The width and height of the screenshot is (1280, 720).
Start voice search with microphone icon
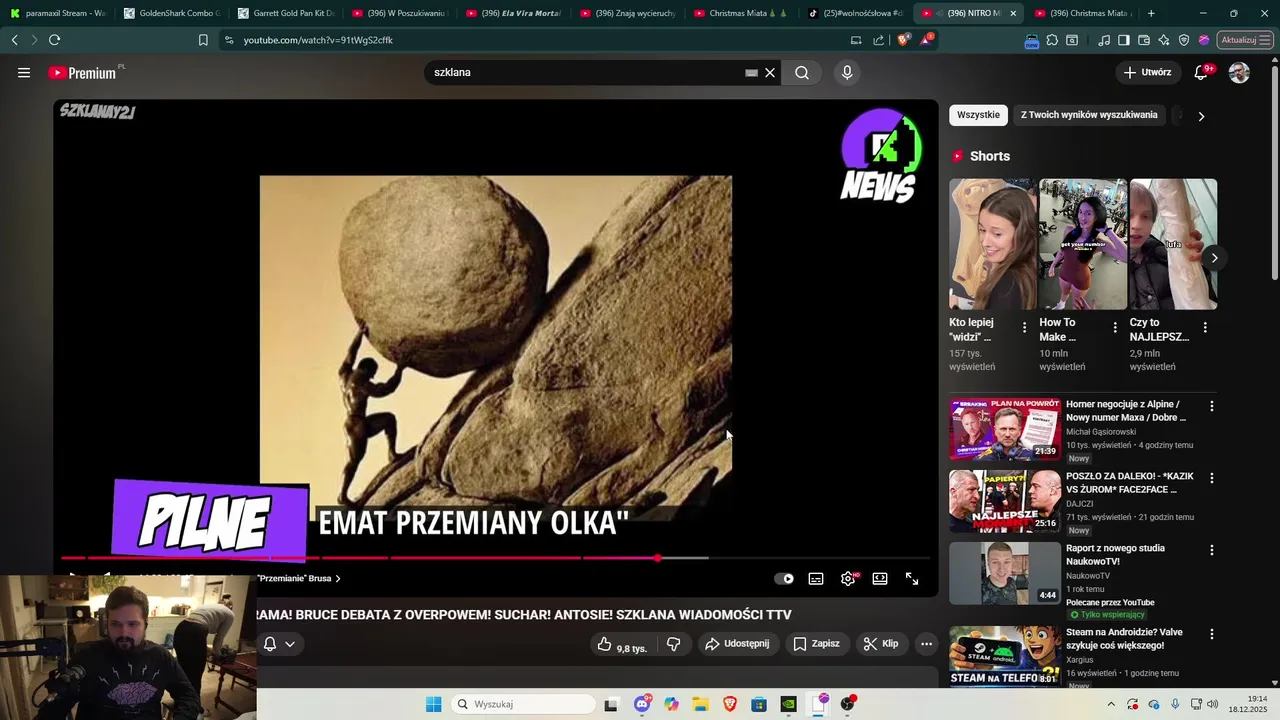click(847, 73)
